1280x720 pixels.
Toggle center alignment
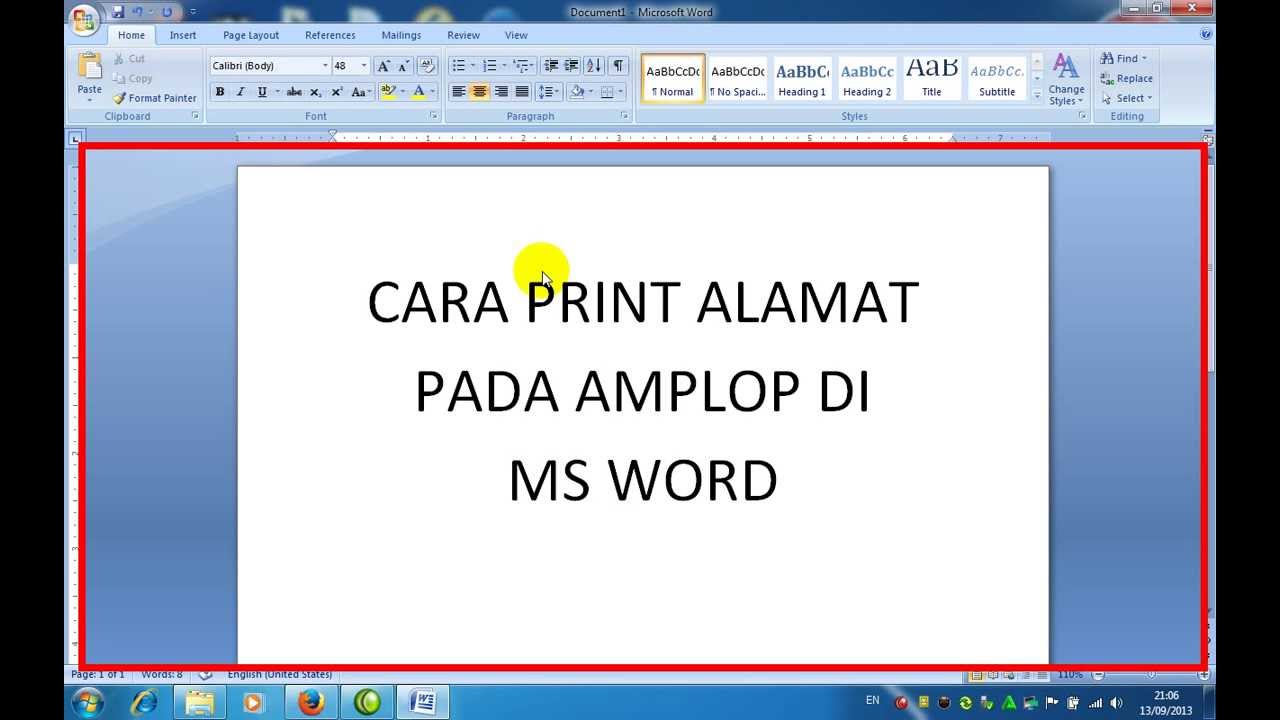coord(480,92)
